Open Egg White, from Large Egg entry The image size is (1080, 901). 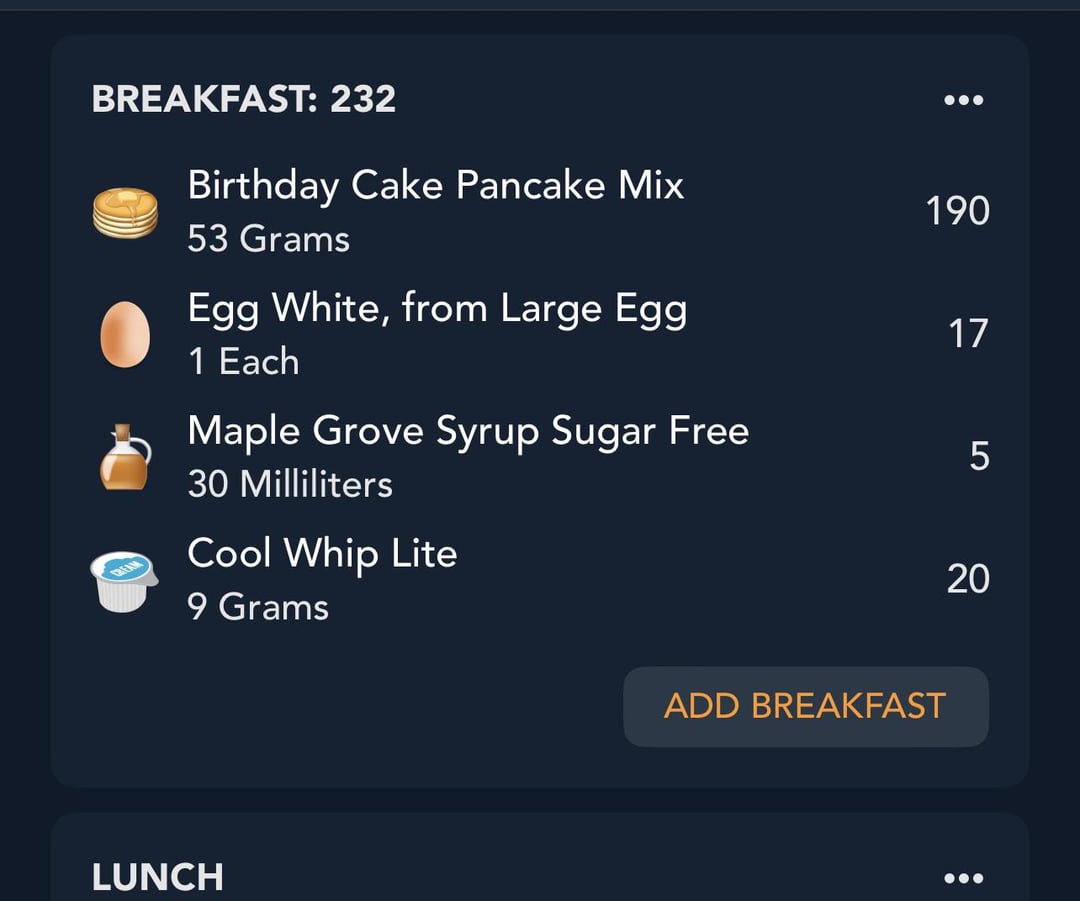point(540,334)
